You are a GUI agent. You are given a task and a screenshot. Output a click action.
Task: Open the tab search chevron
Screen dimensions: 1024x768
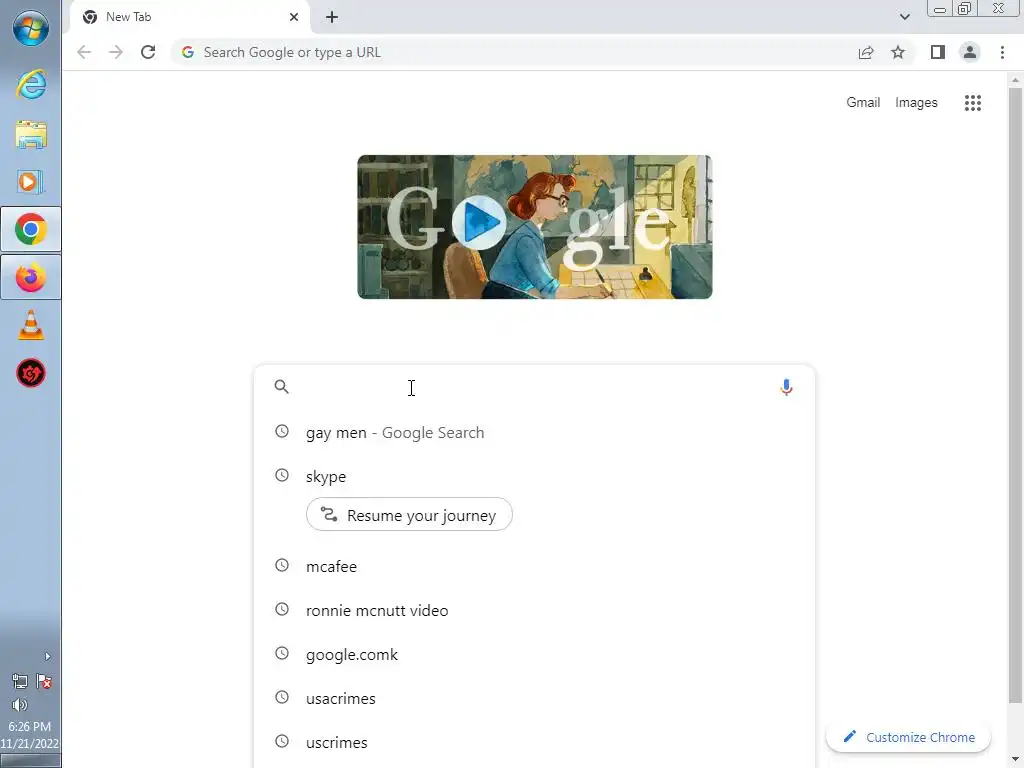904,17
